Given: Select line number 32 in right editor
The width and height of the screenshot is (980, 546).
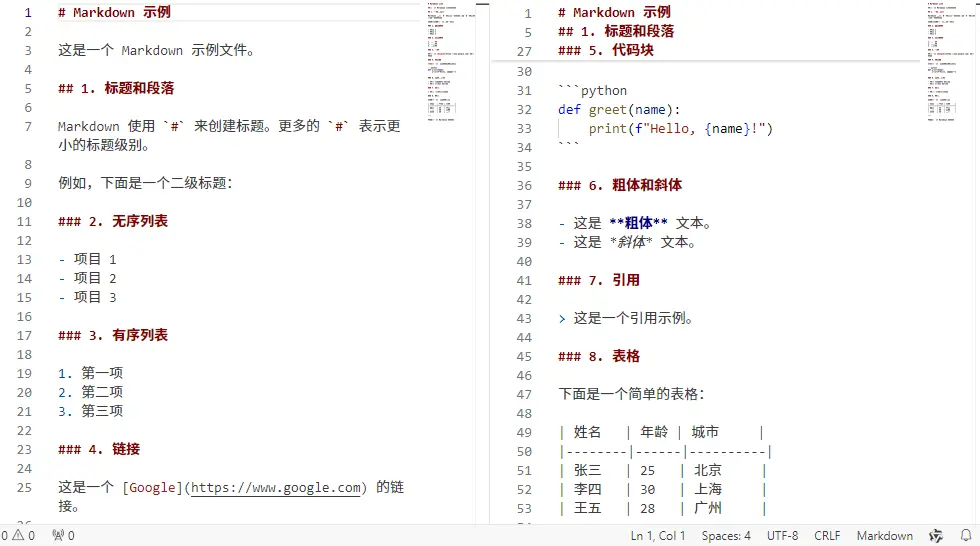Looking at the screenshot, I should (524, 110).
